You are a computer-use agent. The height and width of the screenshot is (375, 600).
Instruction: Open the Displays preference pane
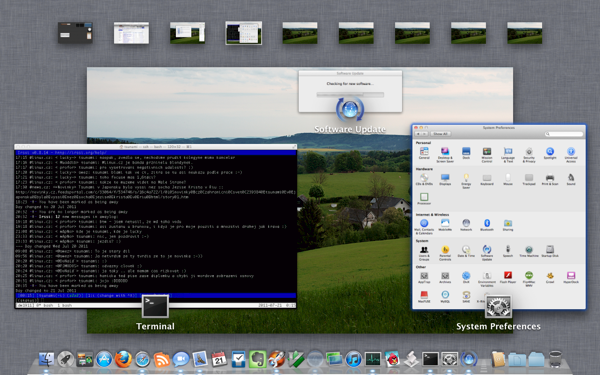(x=445, y=179)
